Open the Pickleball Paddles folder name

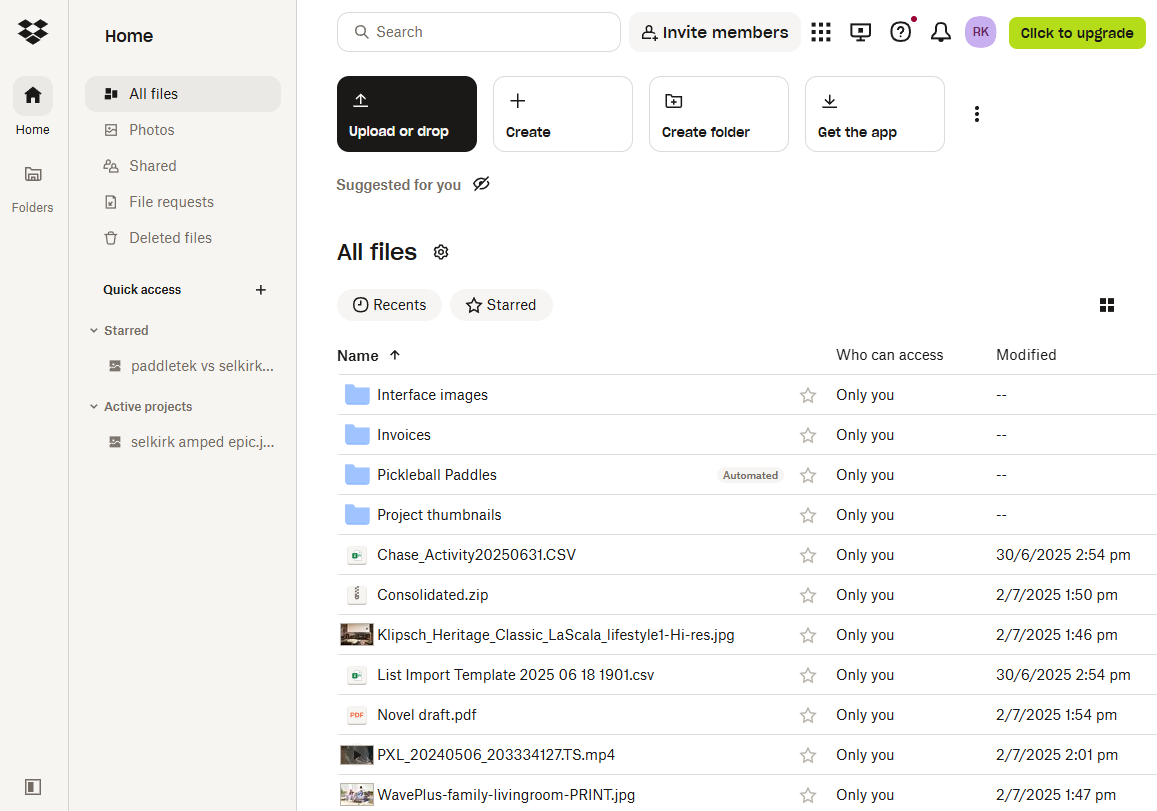click(x=437, y=475)
